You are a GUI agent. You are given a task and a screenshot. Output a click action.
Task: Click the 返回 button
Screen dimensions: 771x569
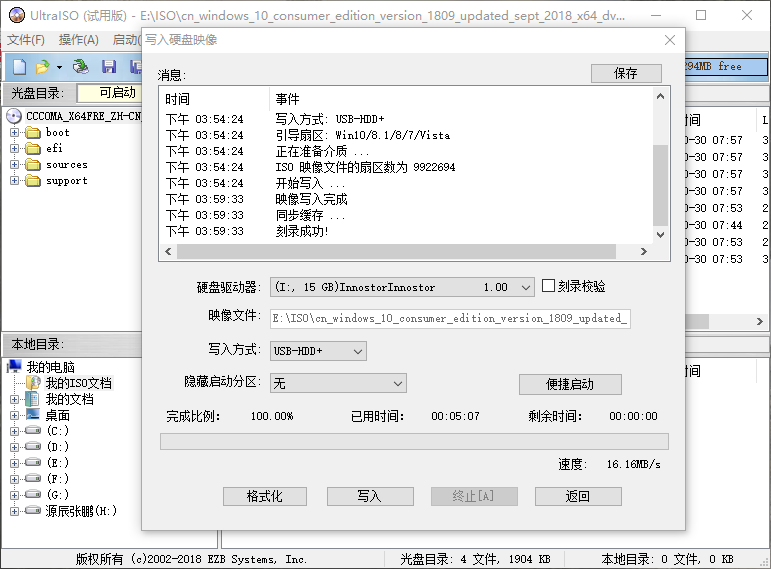click(x=578, y=496)
